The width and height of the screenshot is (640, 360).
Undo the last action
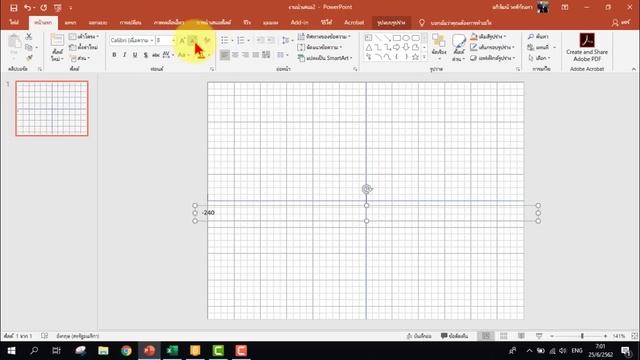tap(27, 8)
